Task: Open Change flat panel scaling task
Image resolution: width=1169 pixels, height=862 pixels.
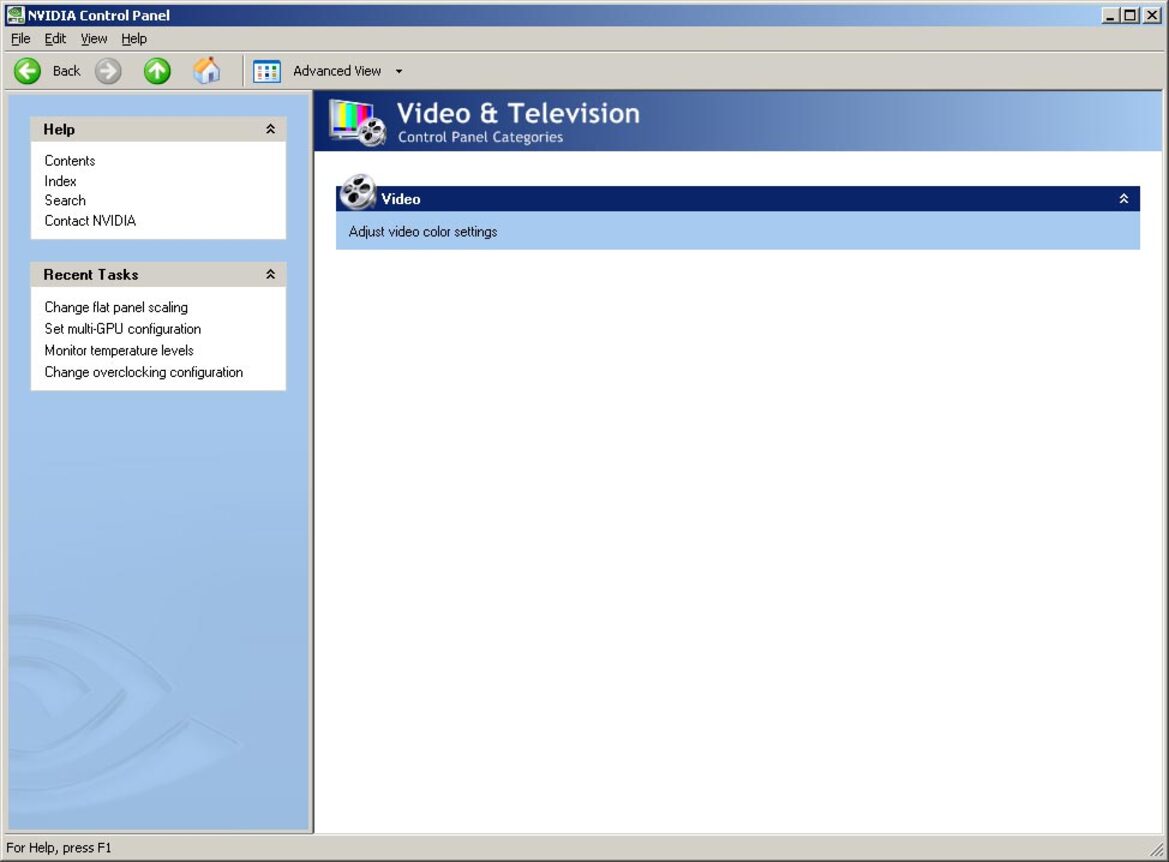Action: [116, 307]
